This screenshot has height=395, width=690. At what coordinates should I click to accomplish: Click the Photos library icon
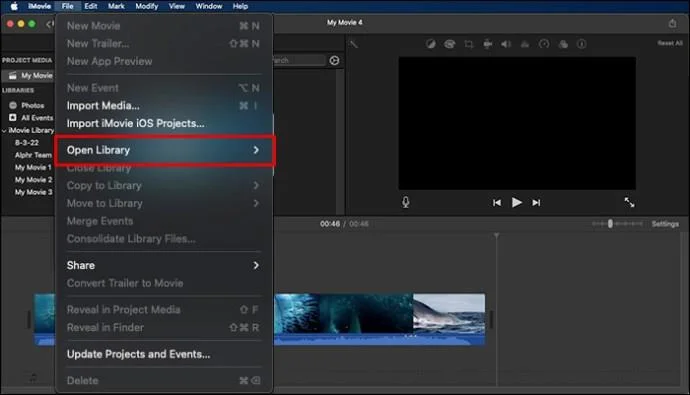[13, 105]
